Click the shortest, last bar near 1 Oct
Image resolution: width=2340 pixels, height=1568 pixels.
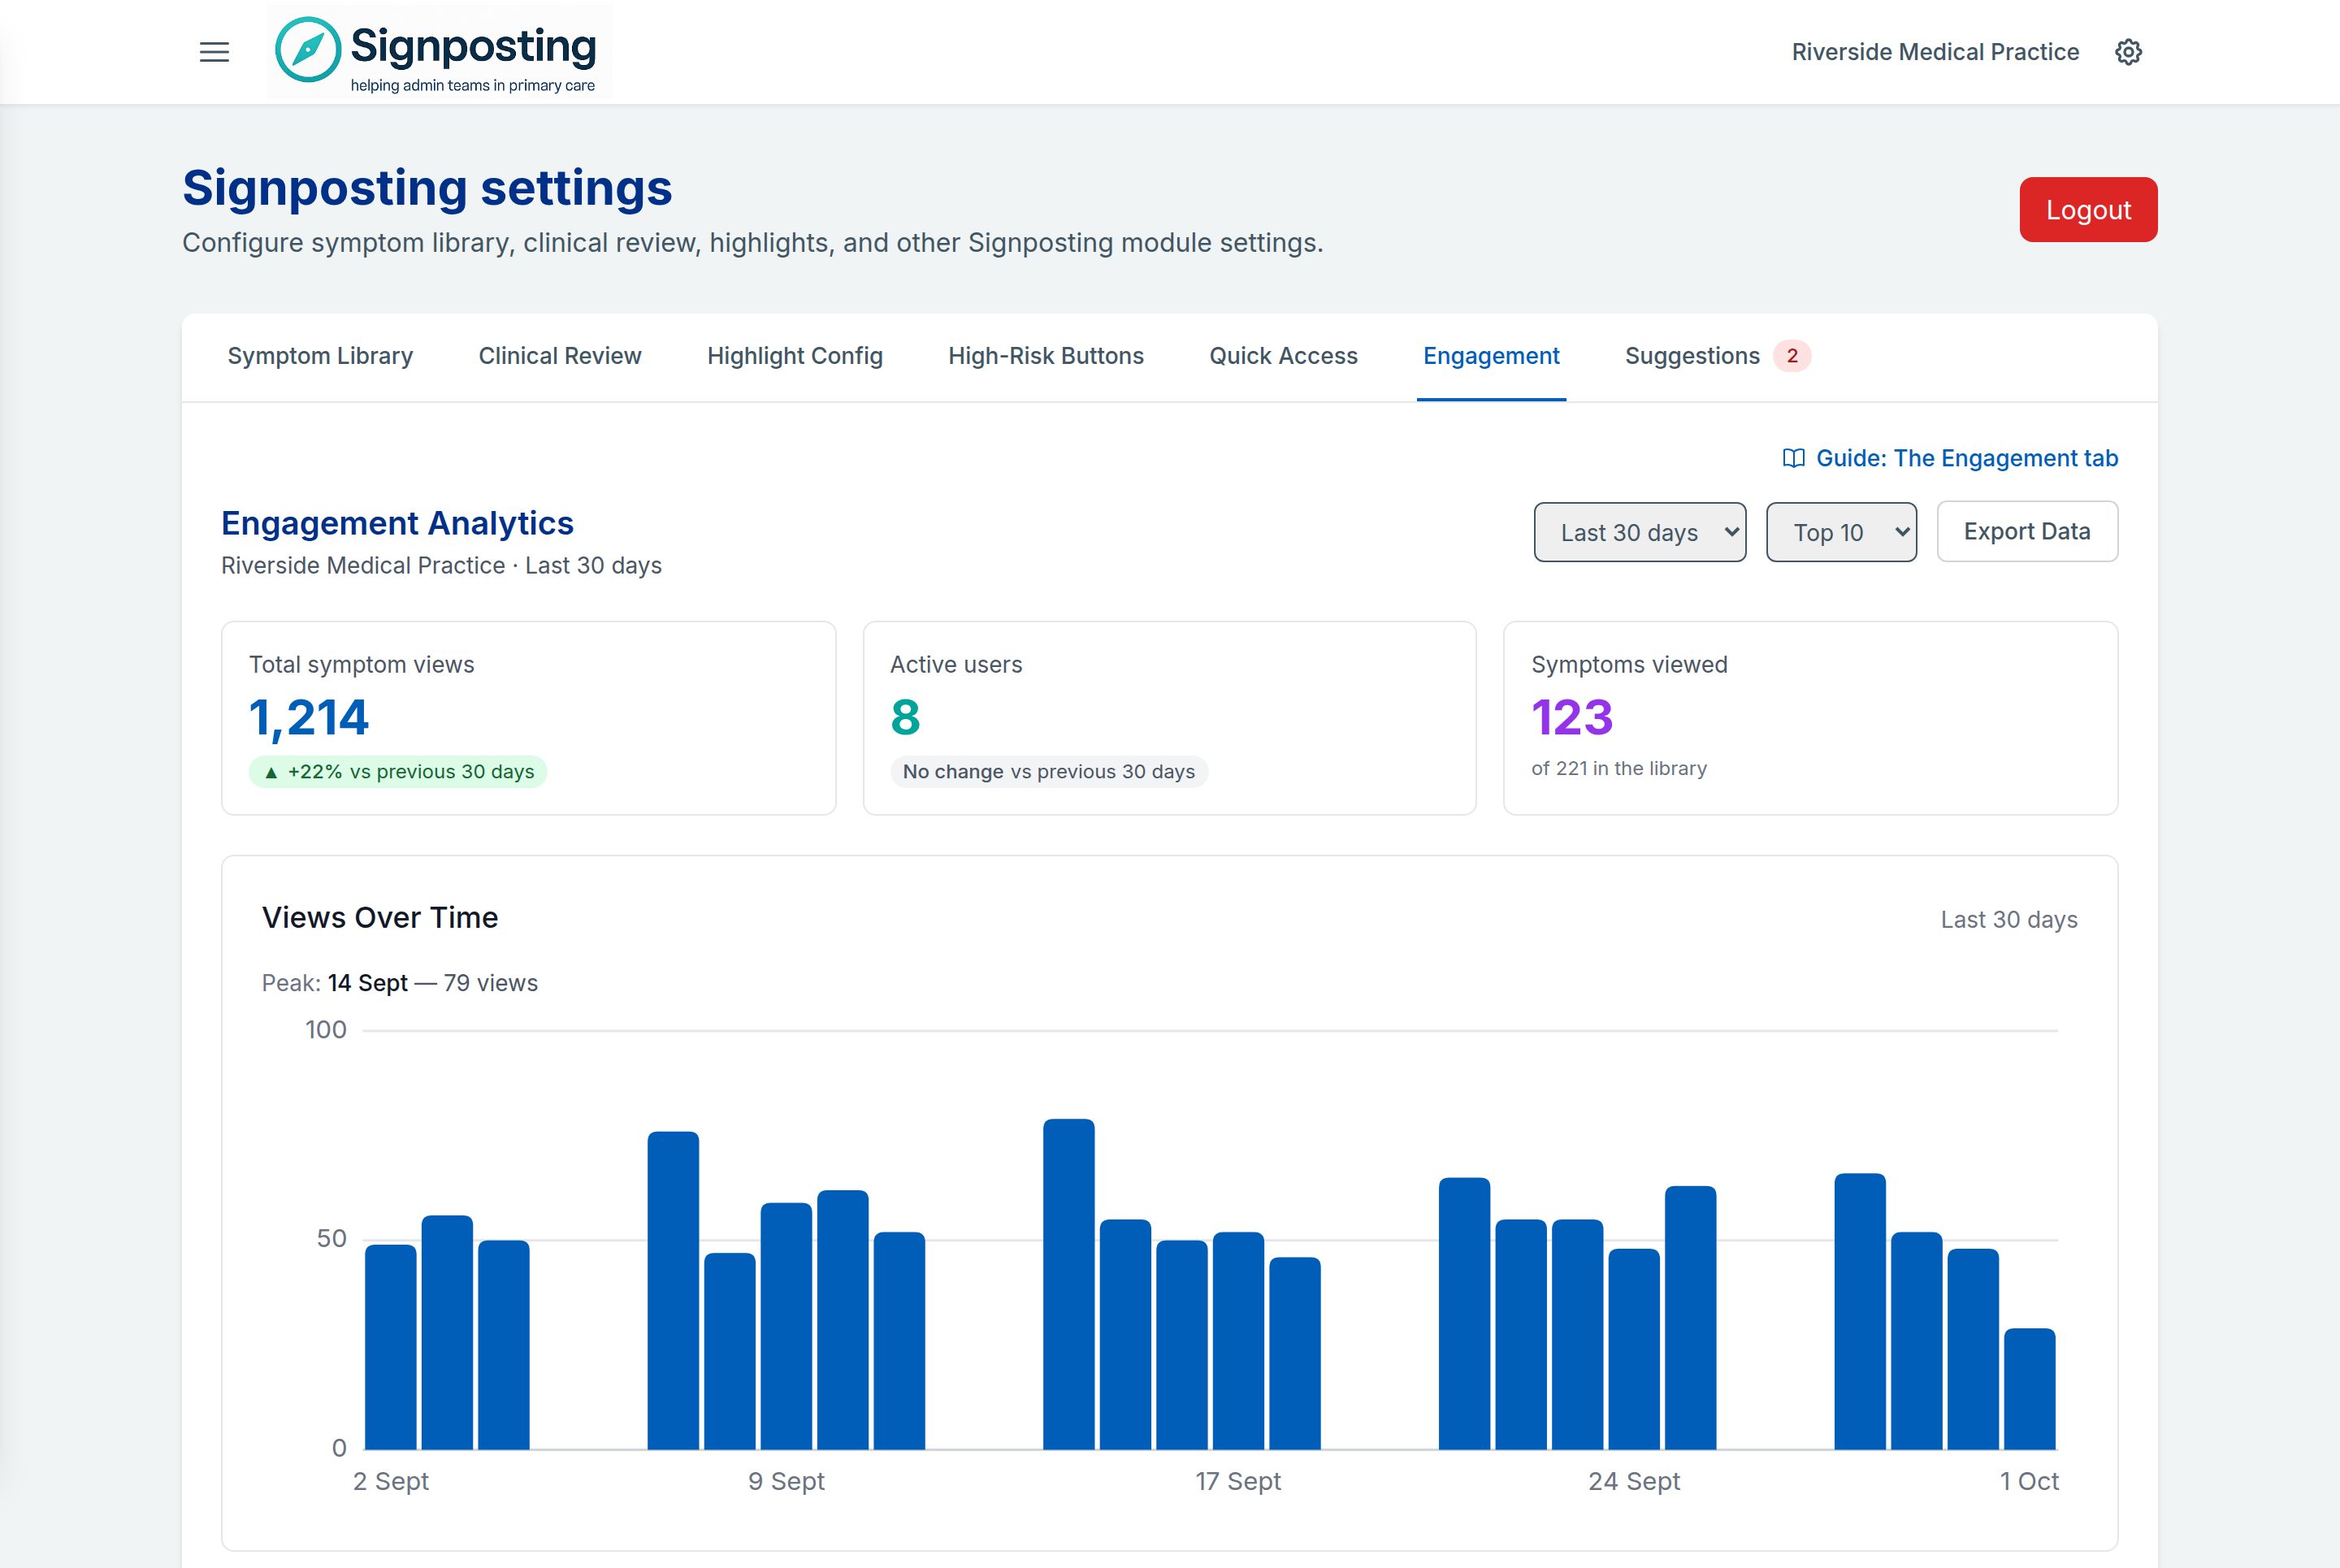[2029, 1389]
